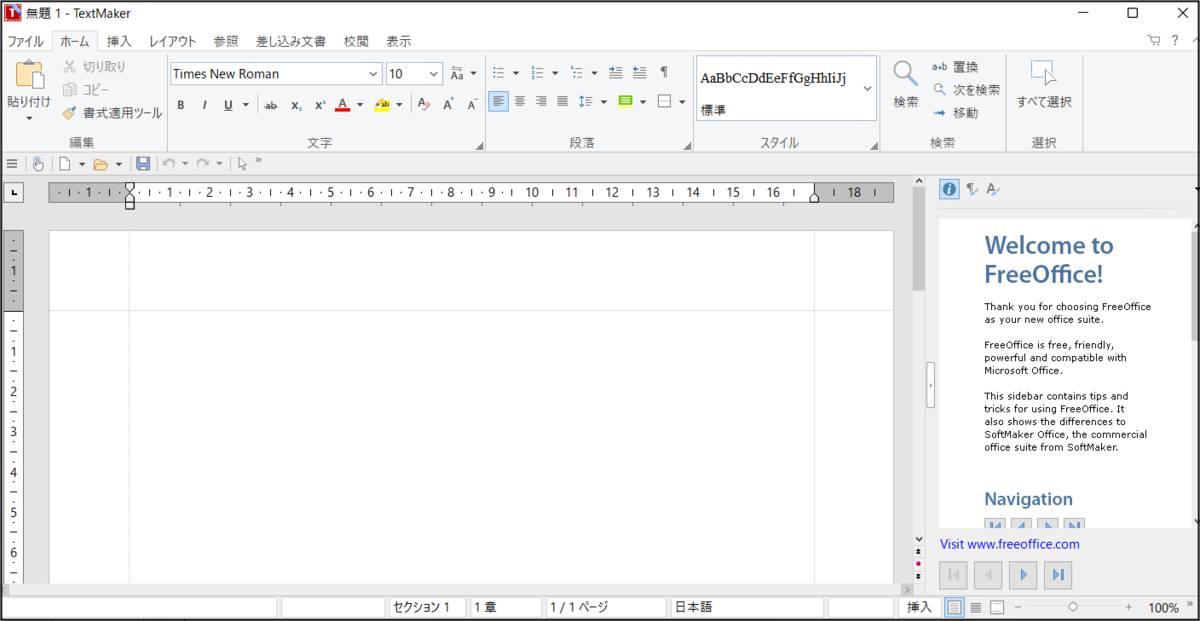Visit the www.freeoffice.com link
This screenshot has width=1200, height=621.
click(1010, 543)
